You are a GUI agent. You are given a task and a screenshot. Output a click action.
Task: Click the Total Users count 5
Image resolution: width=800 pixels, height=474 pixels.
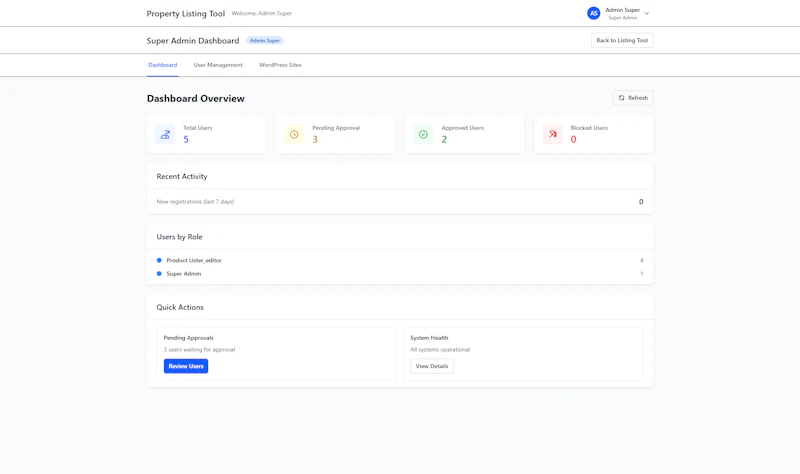(x=186, y=139)
